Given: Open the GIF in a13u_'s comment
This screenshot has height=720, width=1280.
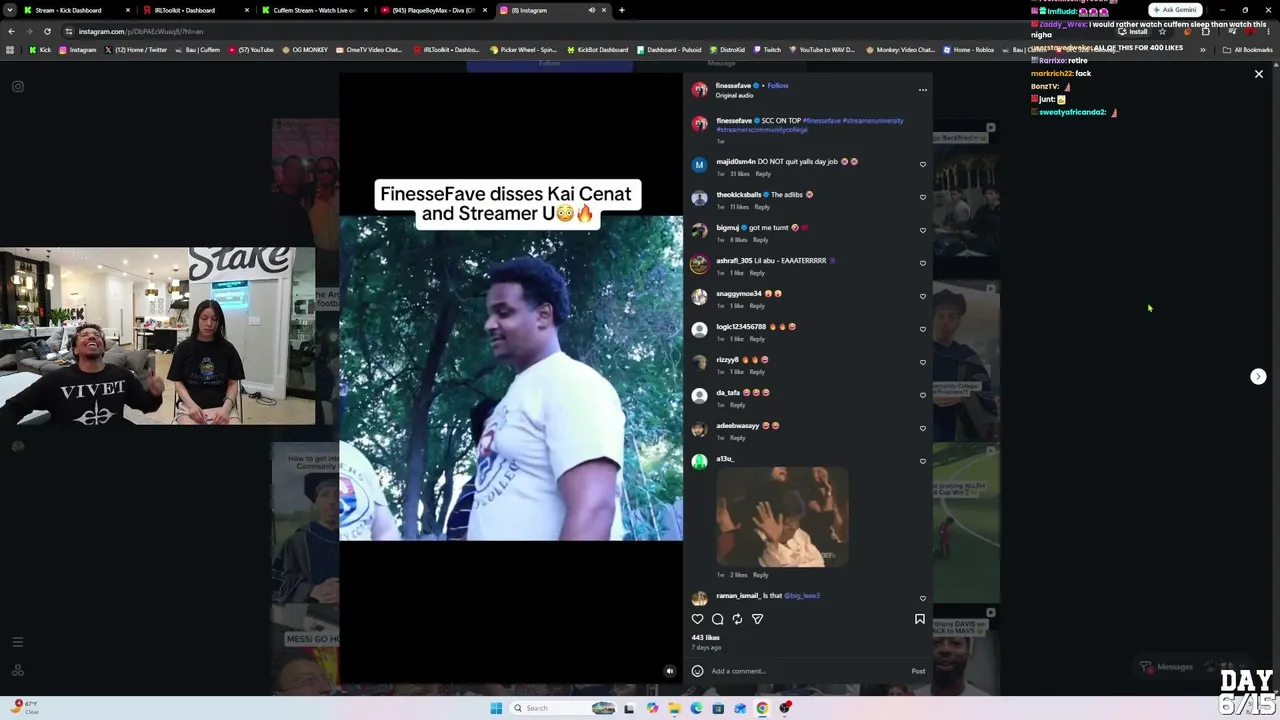Looking at the screenshot, I should coord(782,517).
